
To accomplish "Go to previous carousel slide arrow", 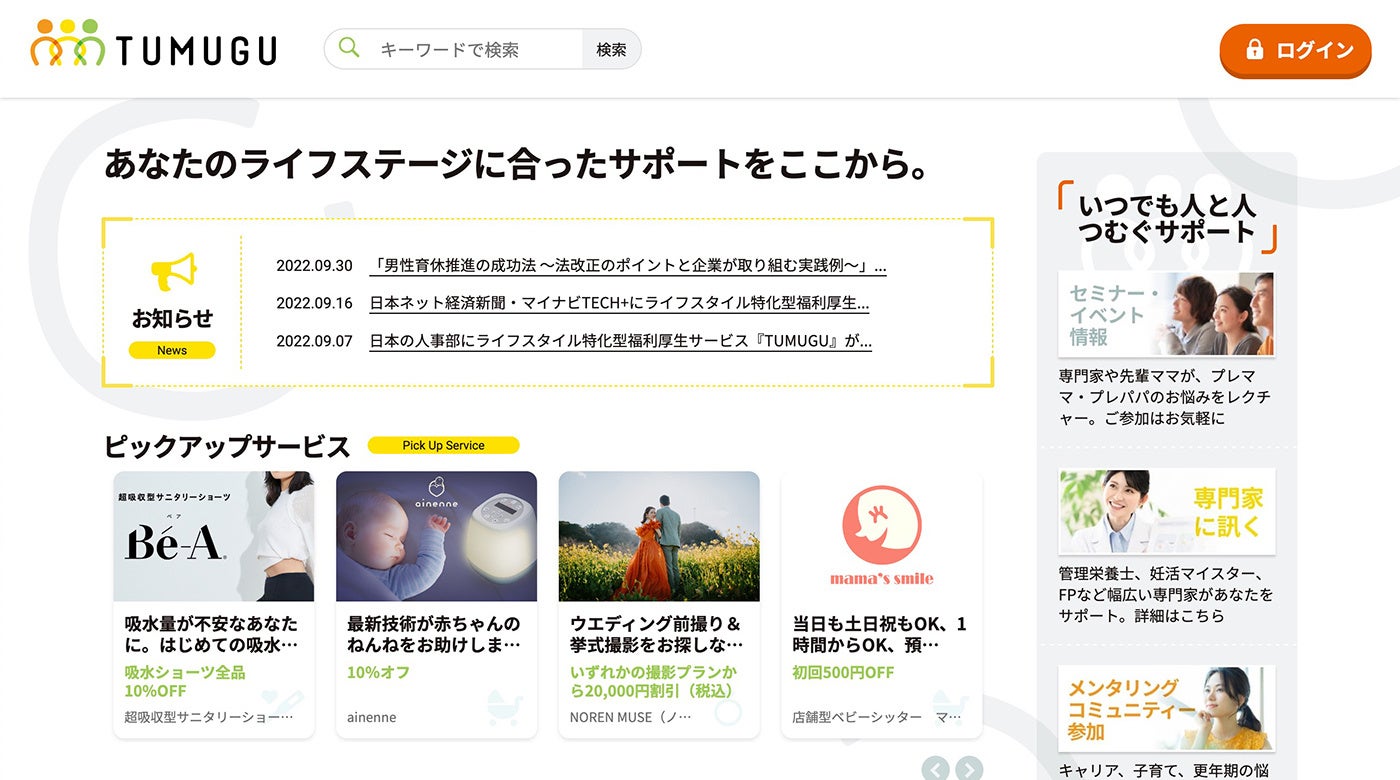I will (x=935, y=768).
